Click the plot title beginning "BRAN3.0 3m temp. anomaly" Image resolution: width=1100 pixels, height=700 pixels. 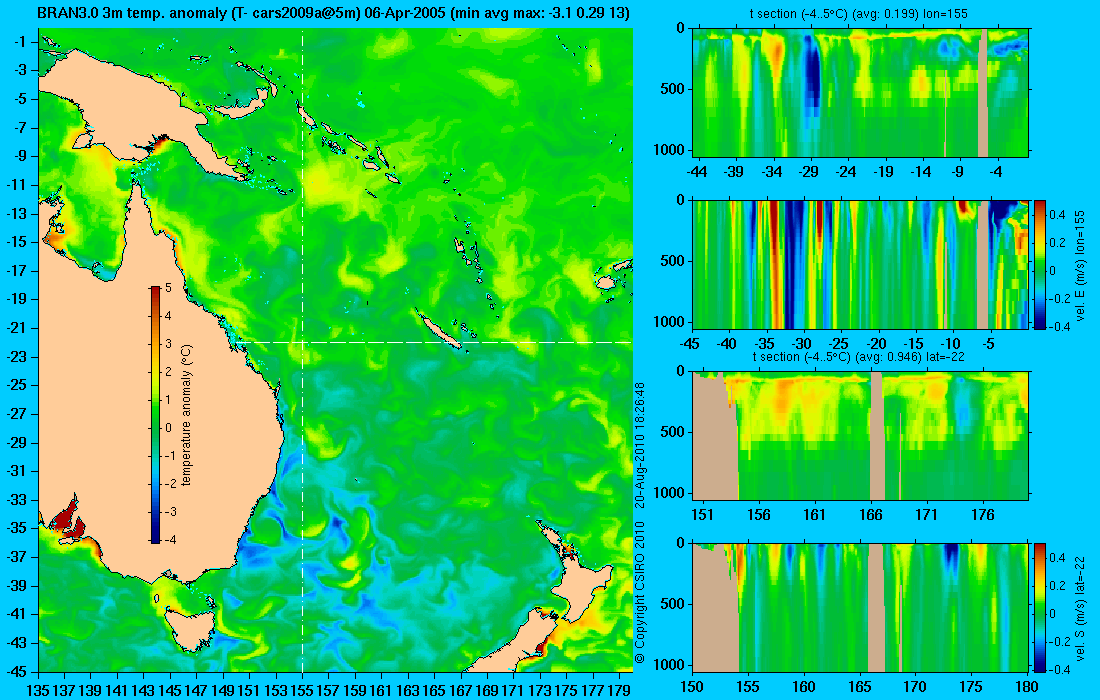coord(334,13)
